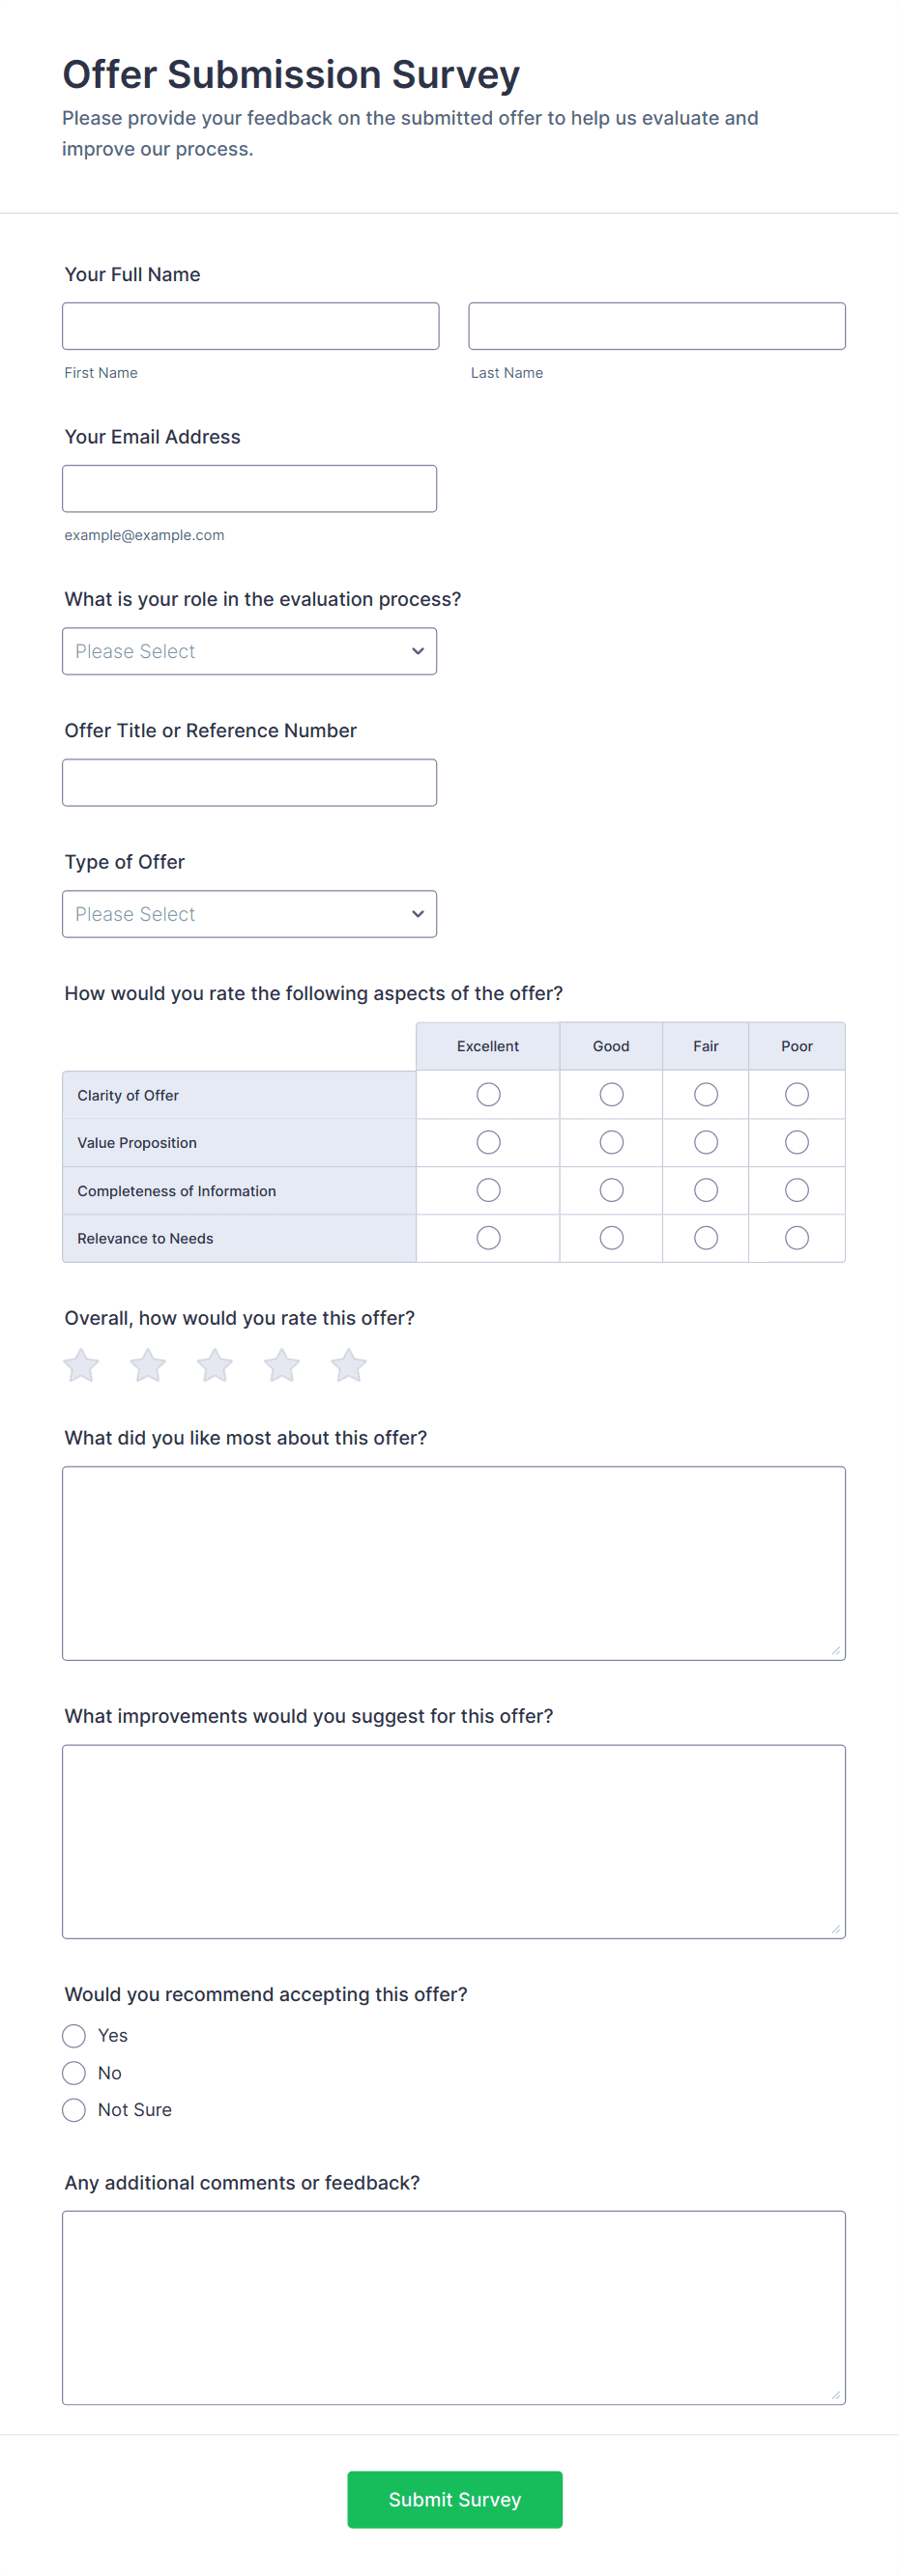Focus the Offer Title or Reference Number field
The image size is (899, 2576).
pyautogui.click(x=249, y=783)
